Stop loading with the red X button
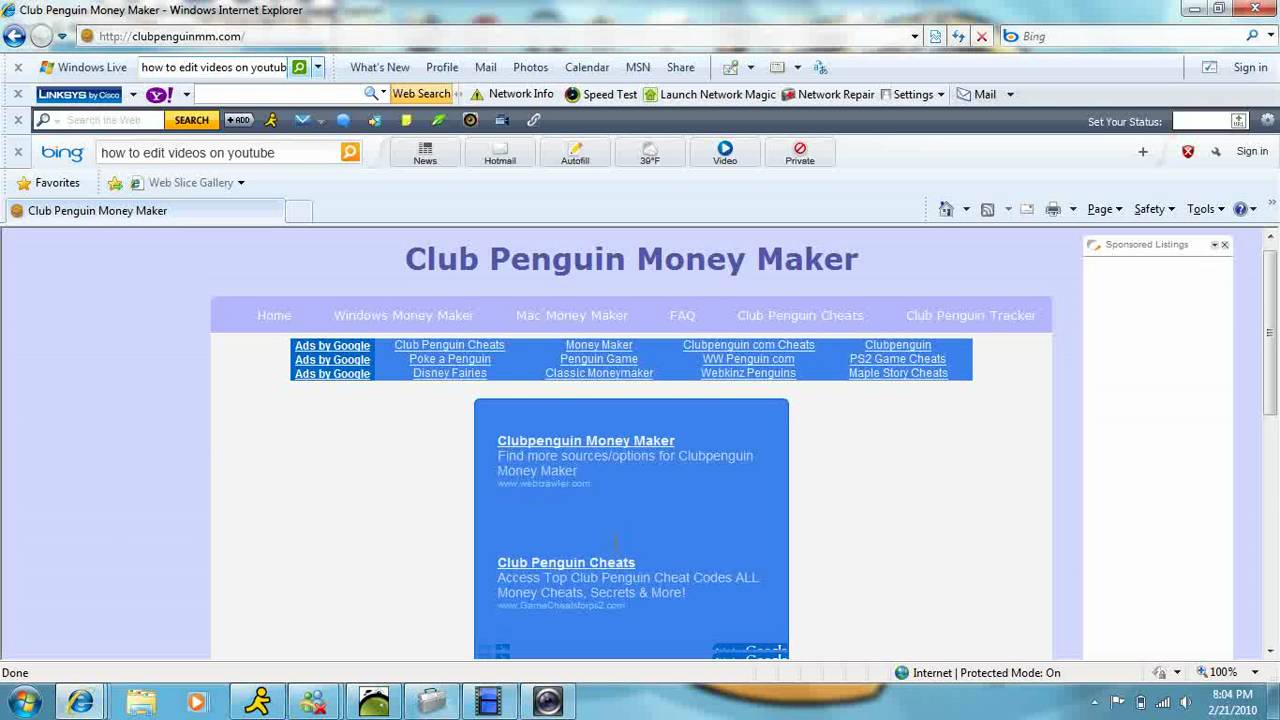Image resolution: width=1280 pixels, height=720 pixels. tap(982, 36)
